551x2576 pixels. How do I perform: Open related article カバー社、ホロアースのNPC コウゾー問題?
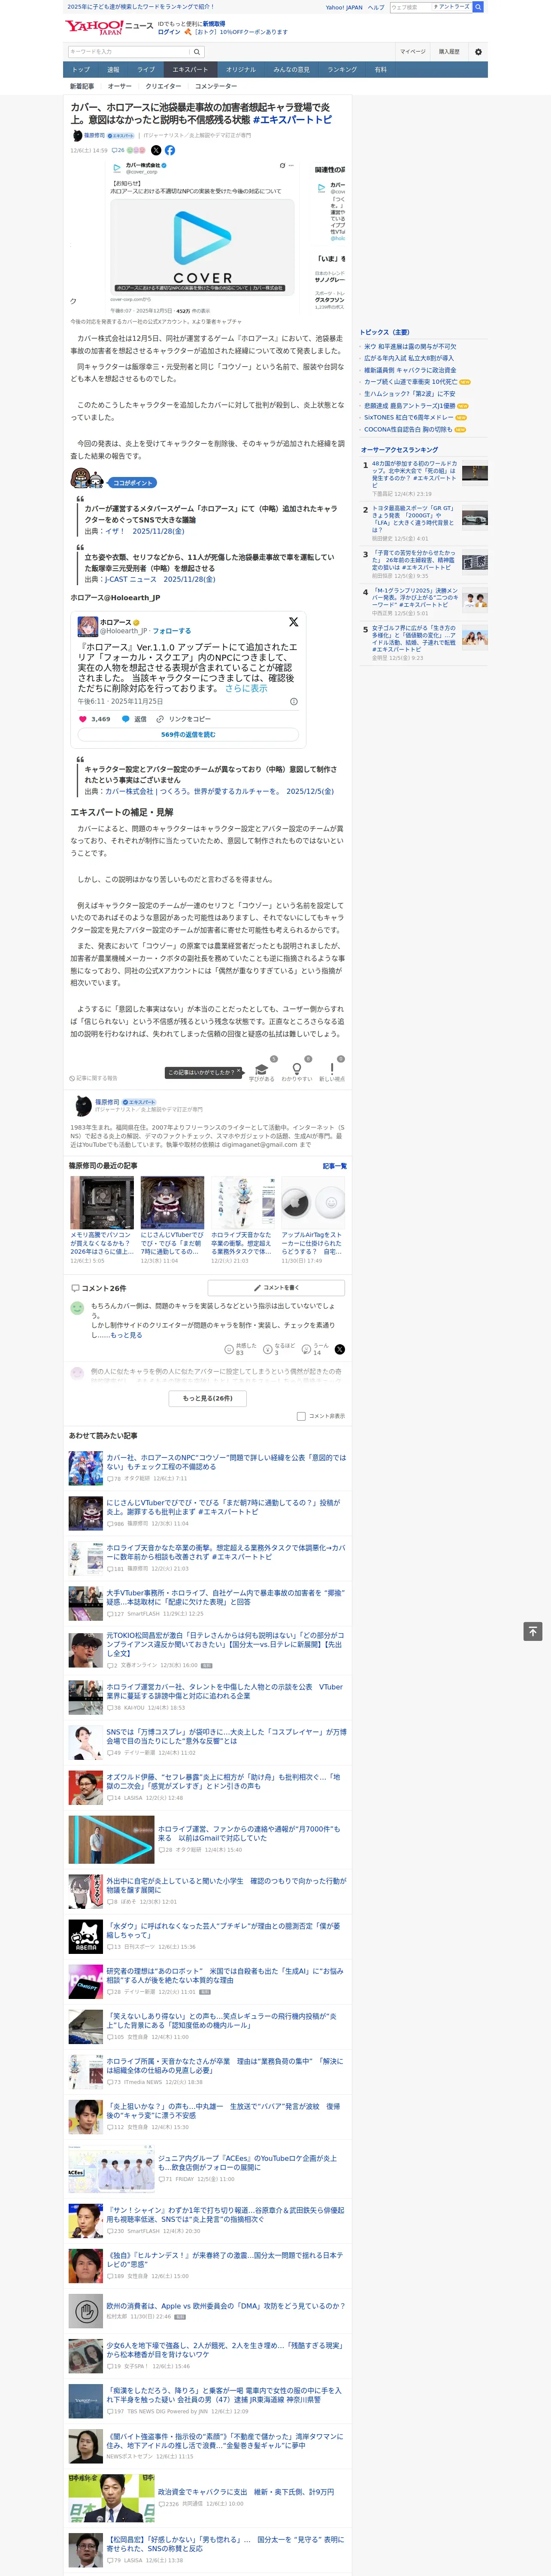click(x=226, y=1462)
